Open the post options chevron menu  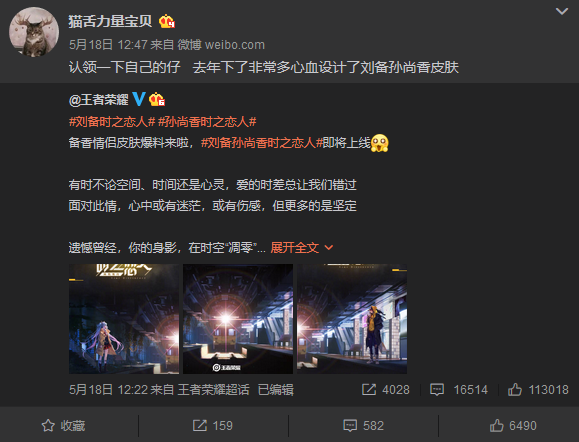562,12
